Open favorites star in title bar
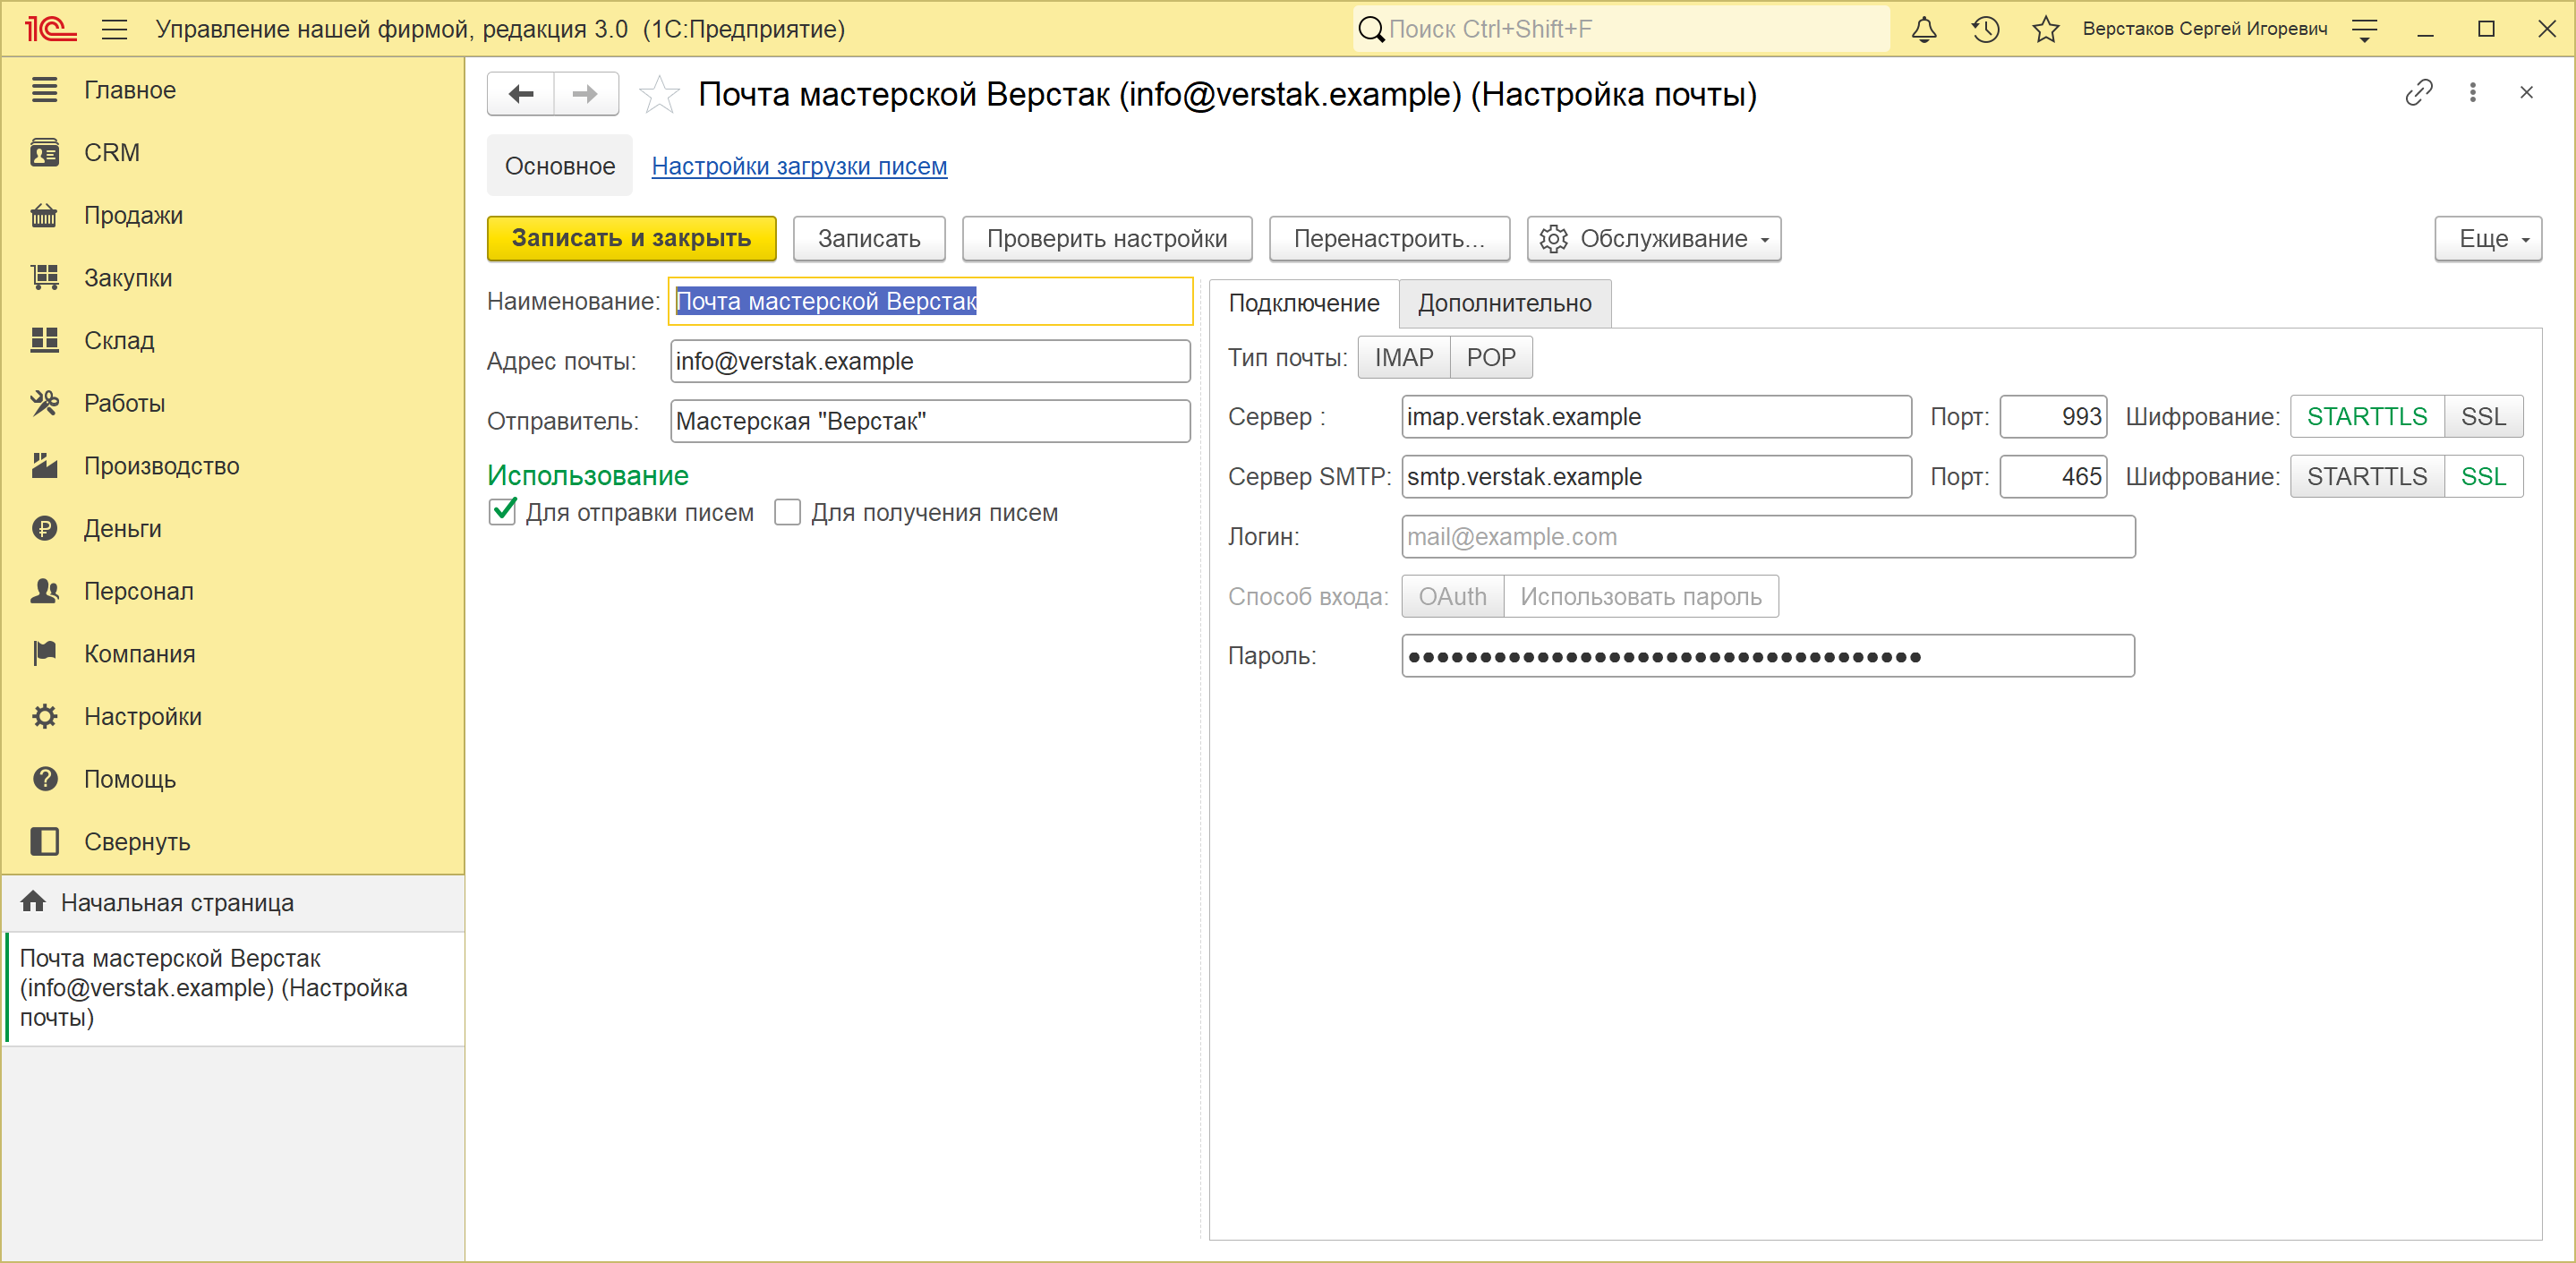The image size is (2576, 1263). (x=2046, y=29)
